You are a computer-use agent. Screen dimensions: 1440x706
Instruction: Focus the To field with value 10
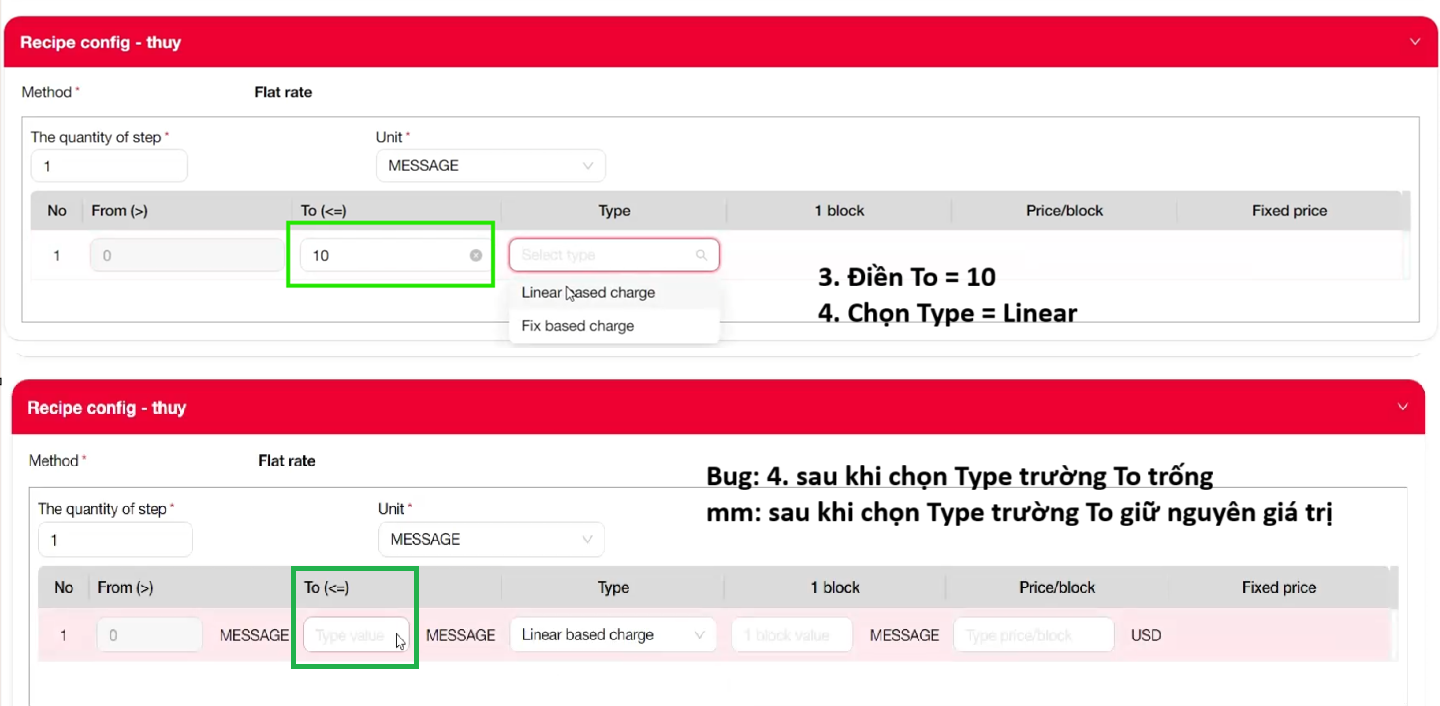(385, 255)
